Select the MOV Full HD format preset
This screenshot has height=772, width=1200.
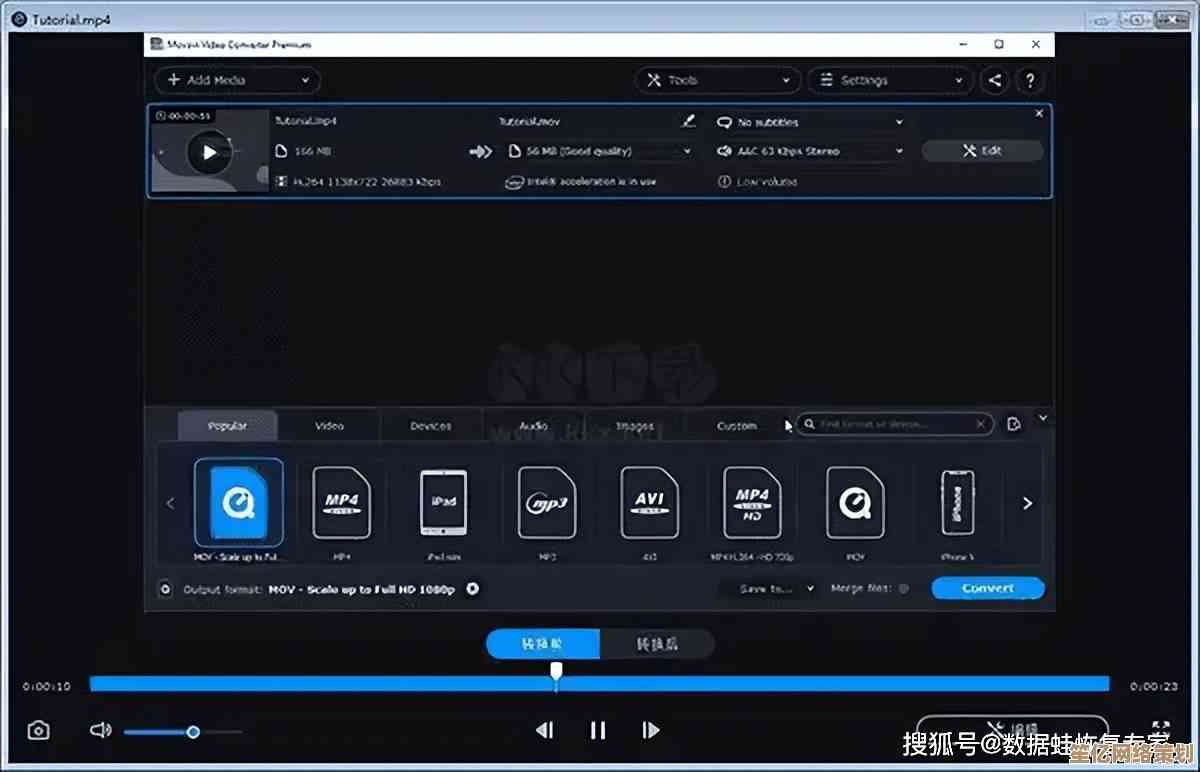[x=238, y=503]
